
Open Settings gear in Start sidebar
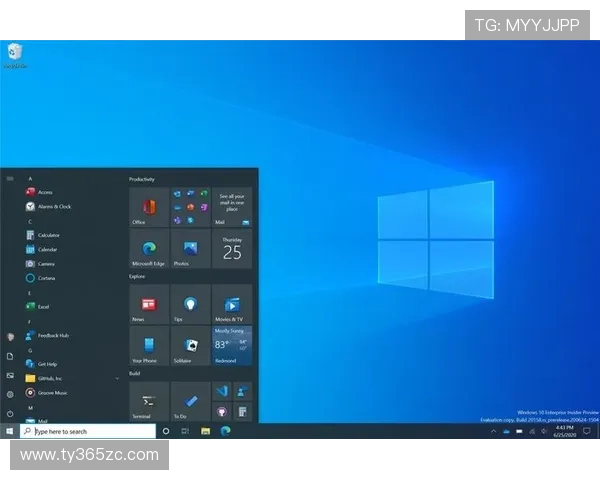coord(10,394)
